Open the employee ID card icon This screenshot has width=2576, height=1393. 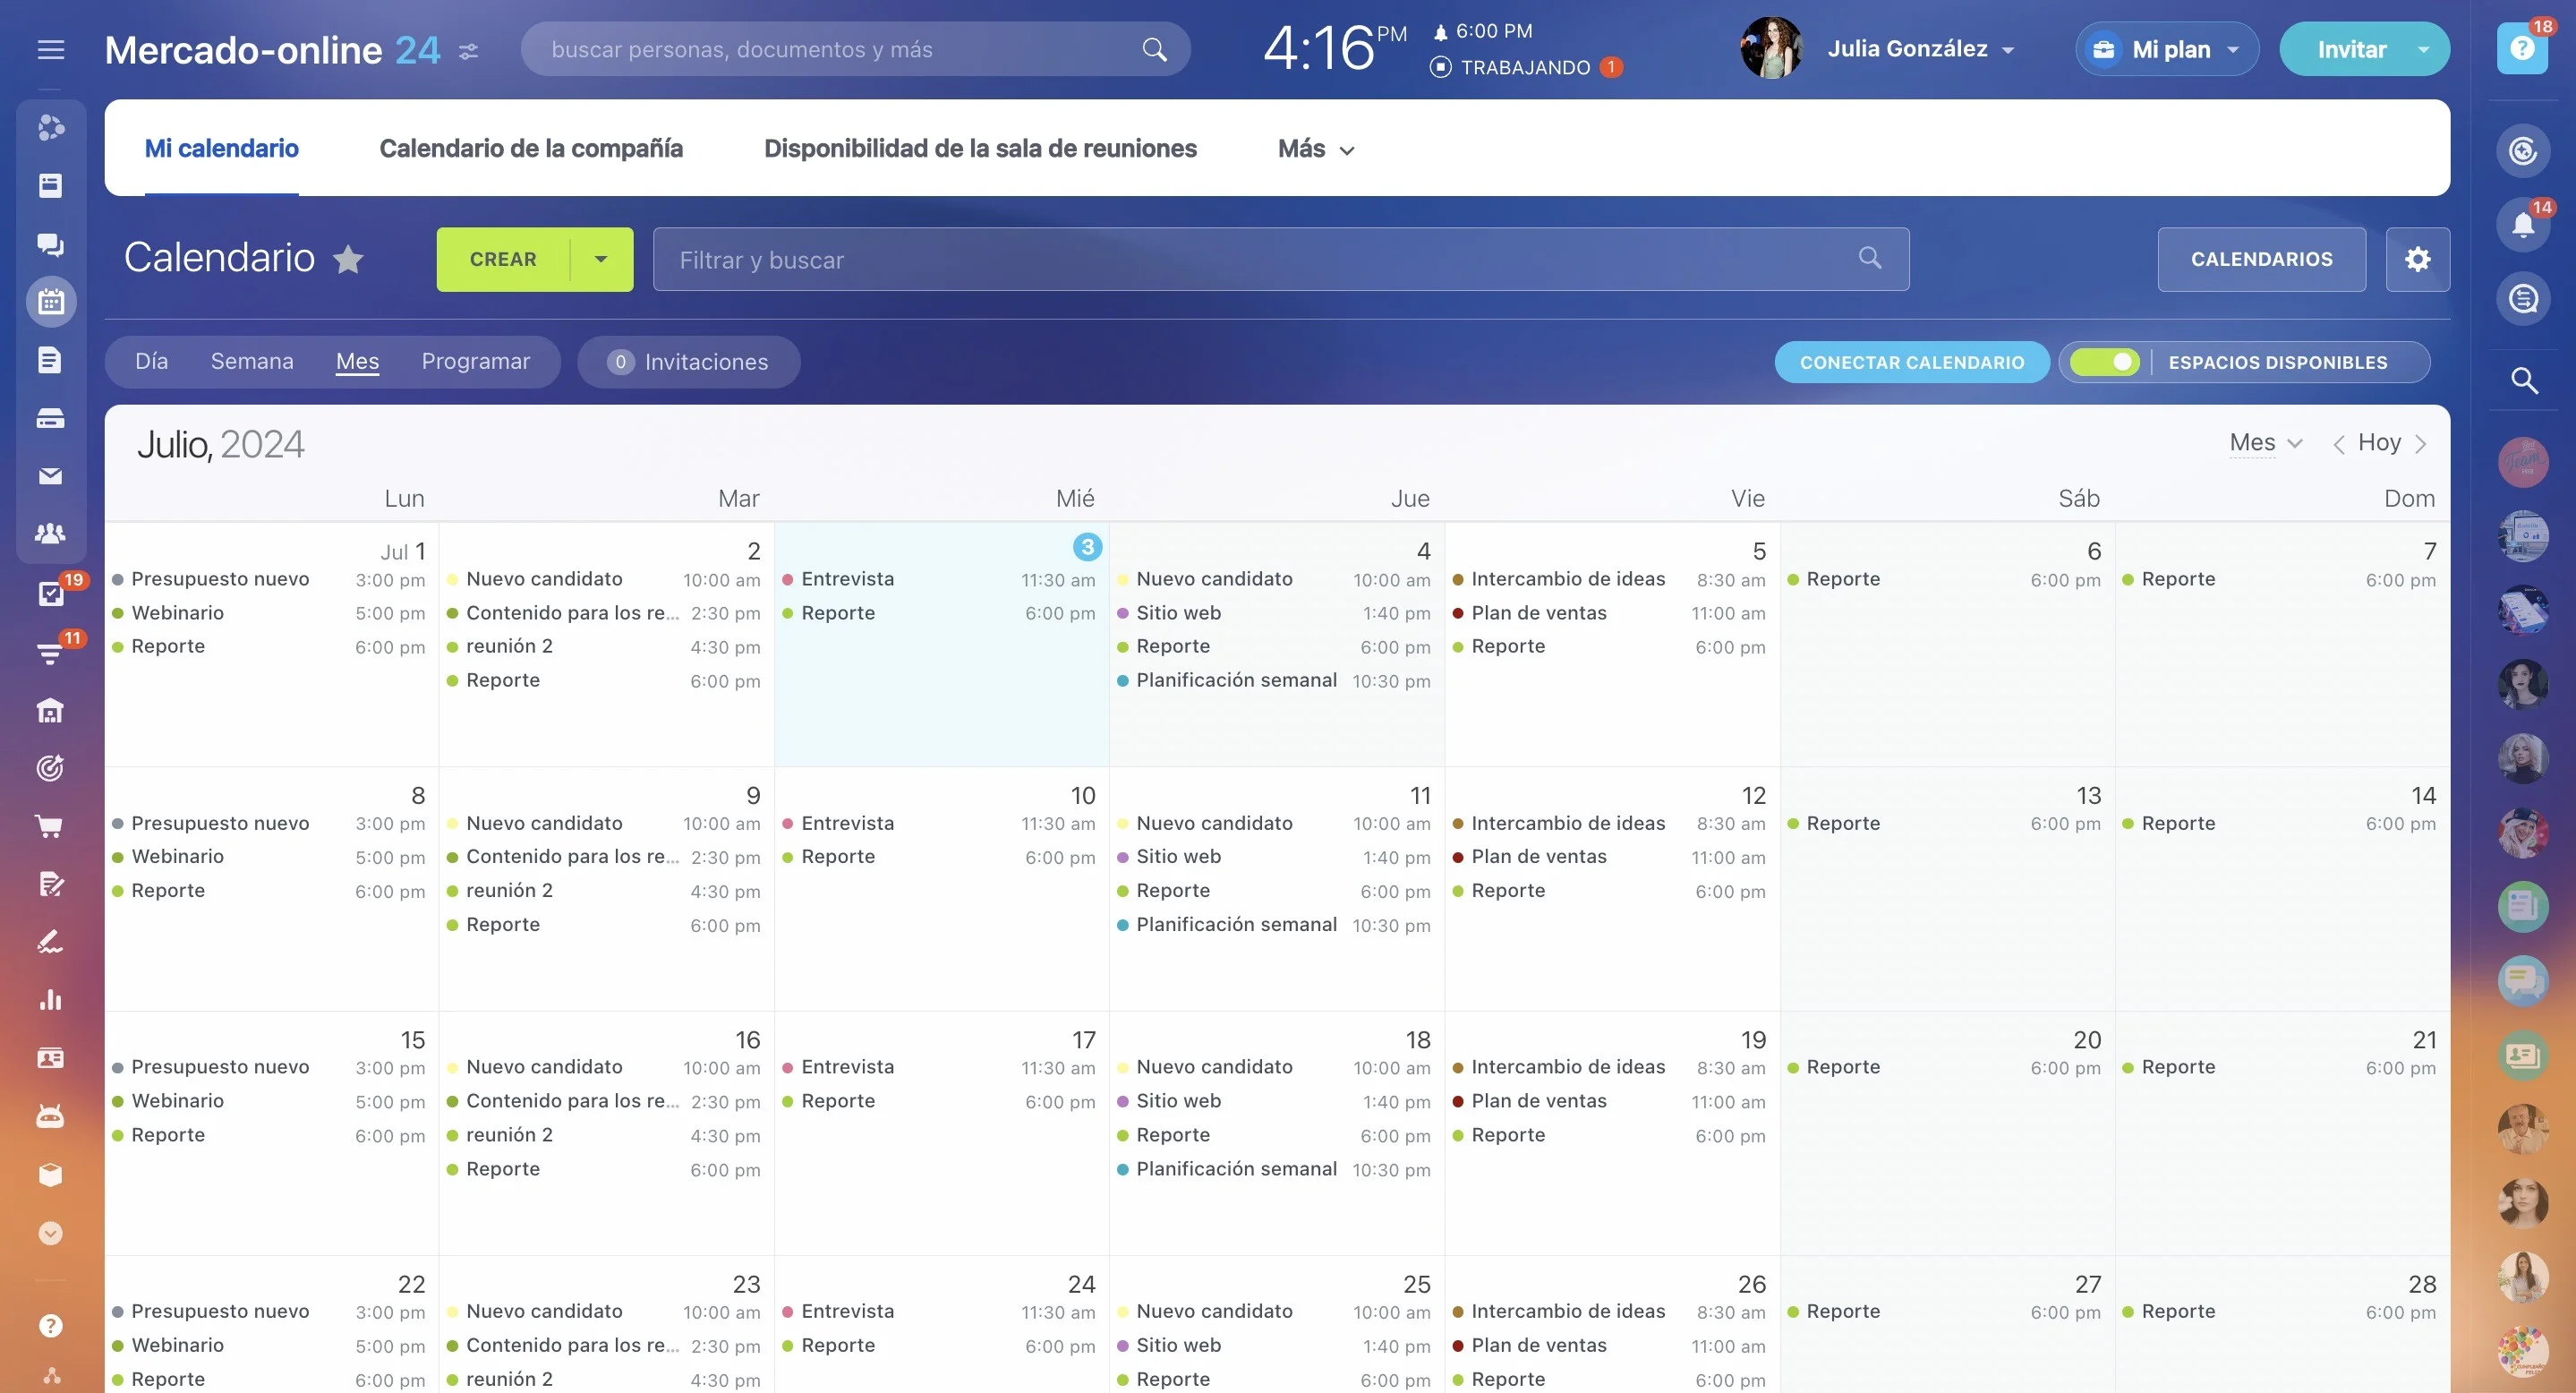click(x=51, y=1058)
